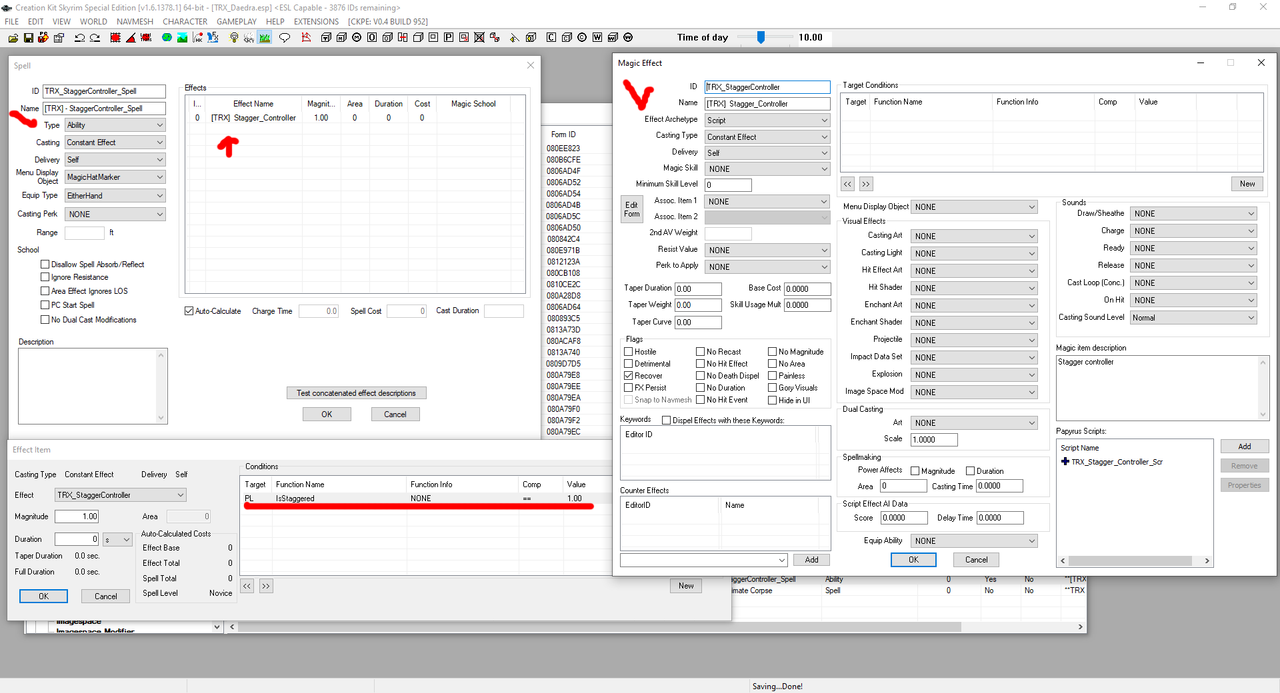Click the globe world icon in the toolbar
The width and height of the screenshot is (1280, 693).
coord(166,38)
